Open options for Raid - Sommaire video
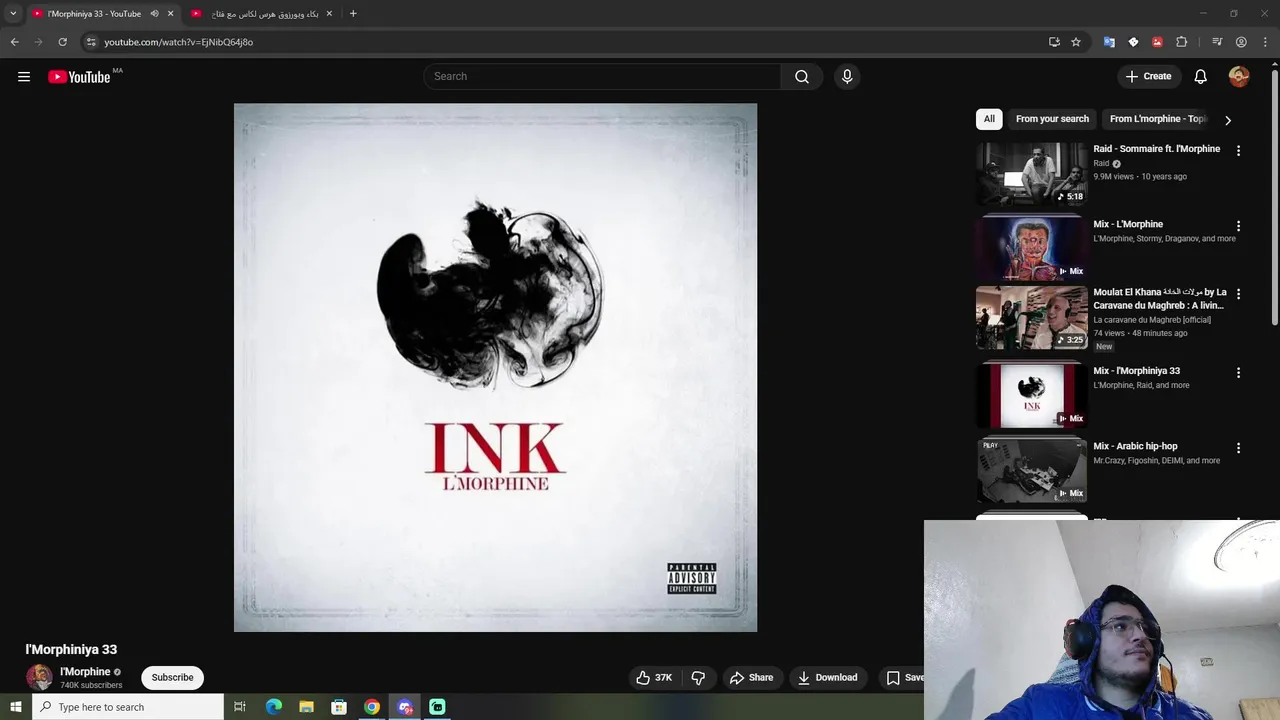 point(1238,151)
